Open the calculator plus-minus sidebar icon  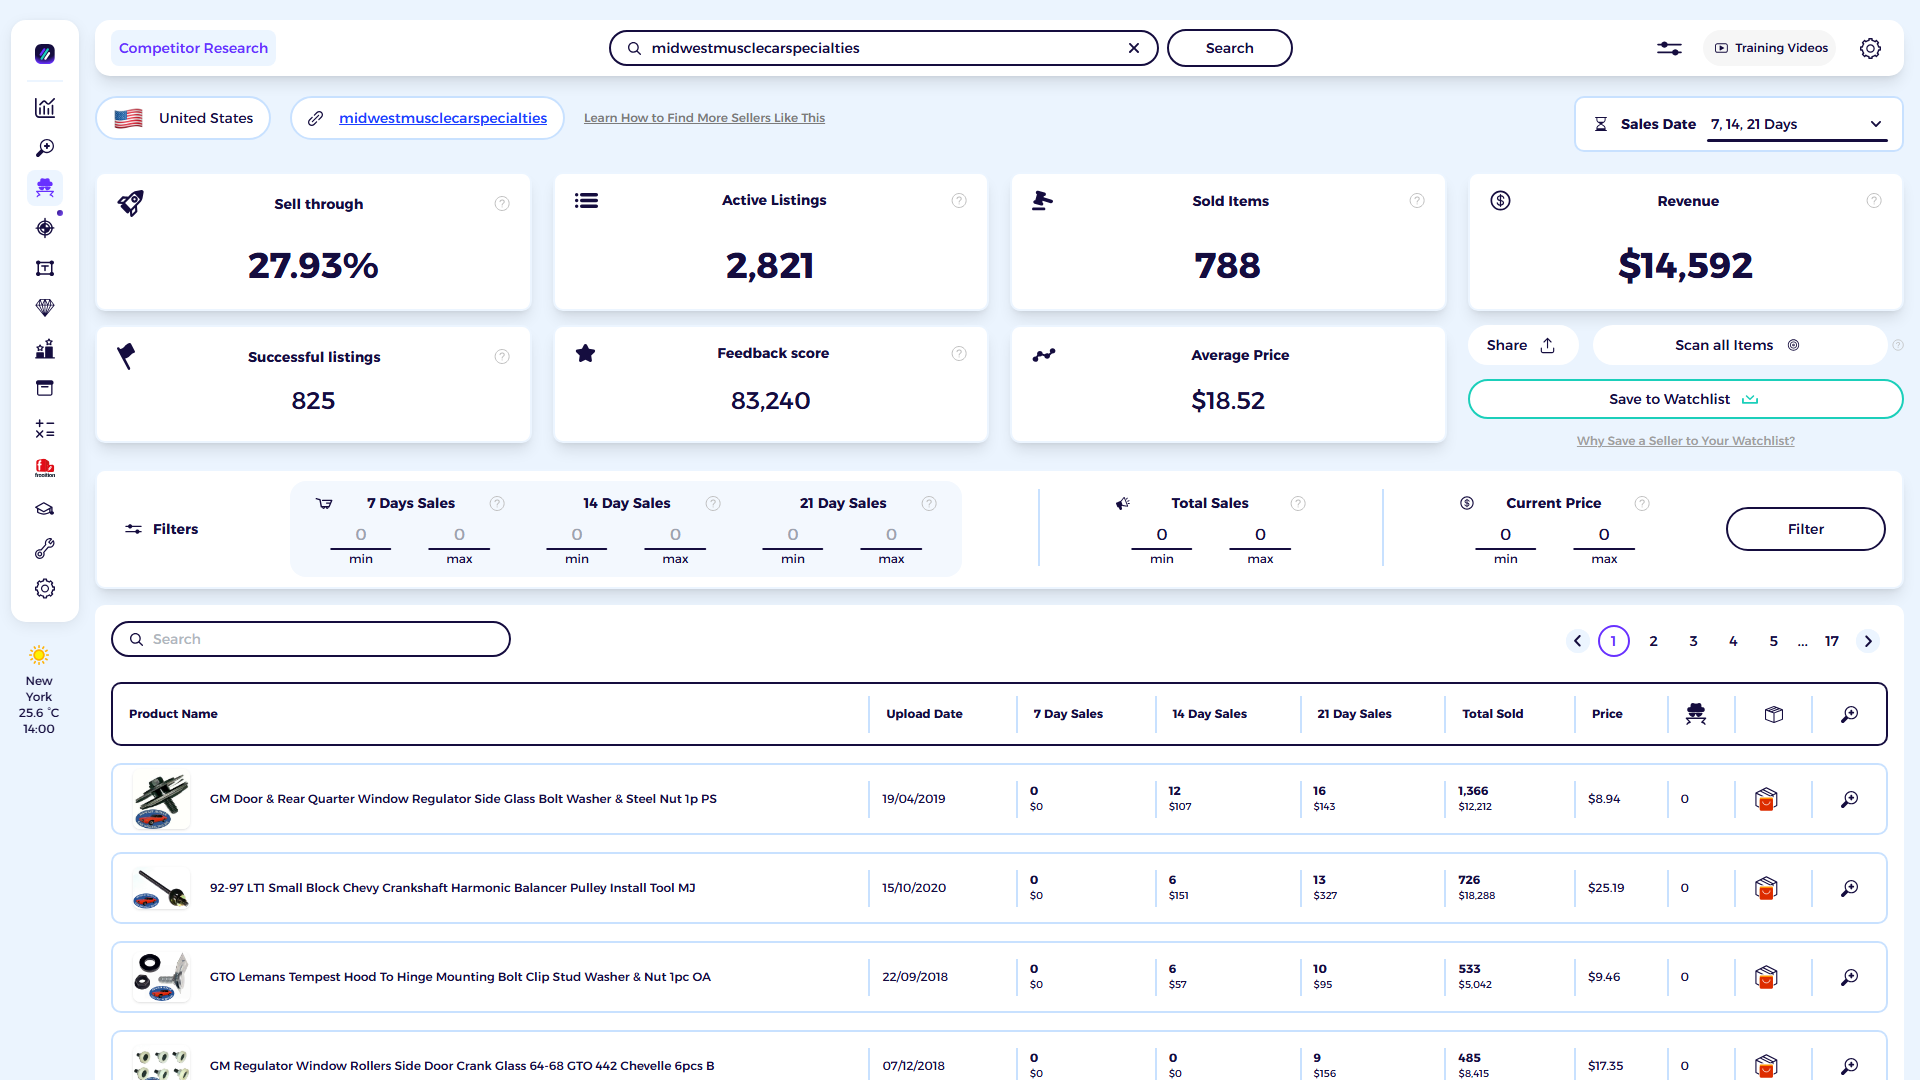click(45, 429)
